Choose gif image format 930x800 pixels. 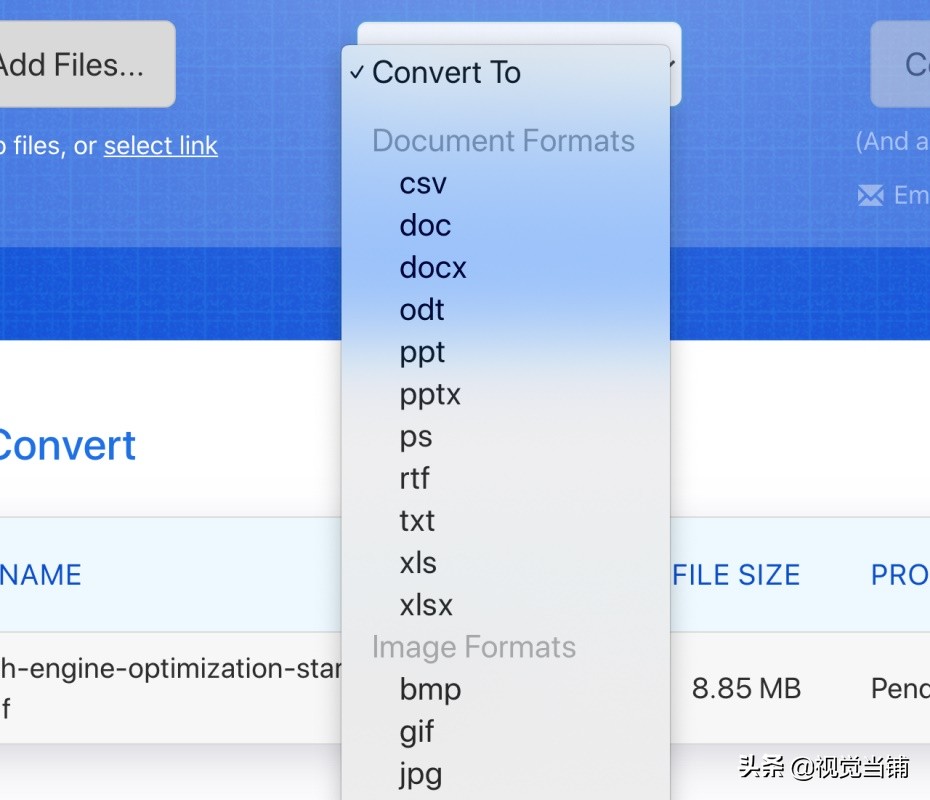(417, 732)
